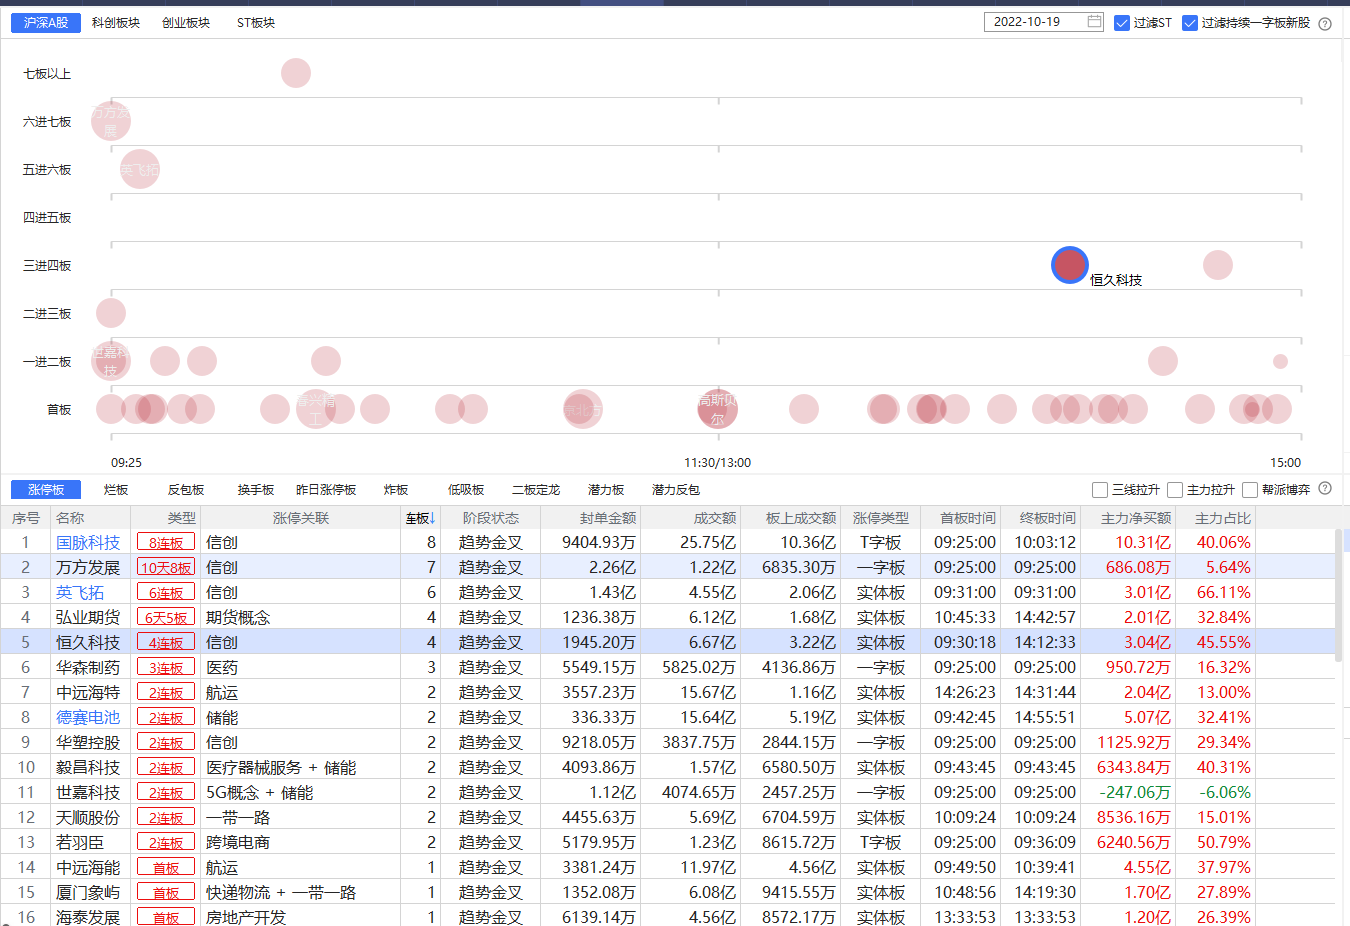This screenshot has height=926, width=1350.
Task: Click the 3连板 tag for 华森制药
Action: [166, 667]
